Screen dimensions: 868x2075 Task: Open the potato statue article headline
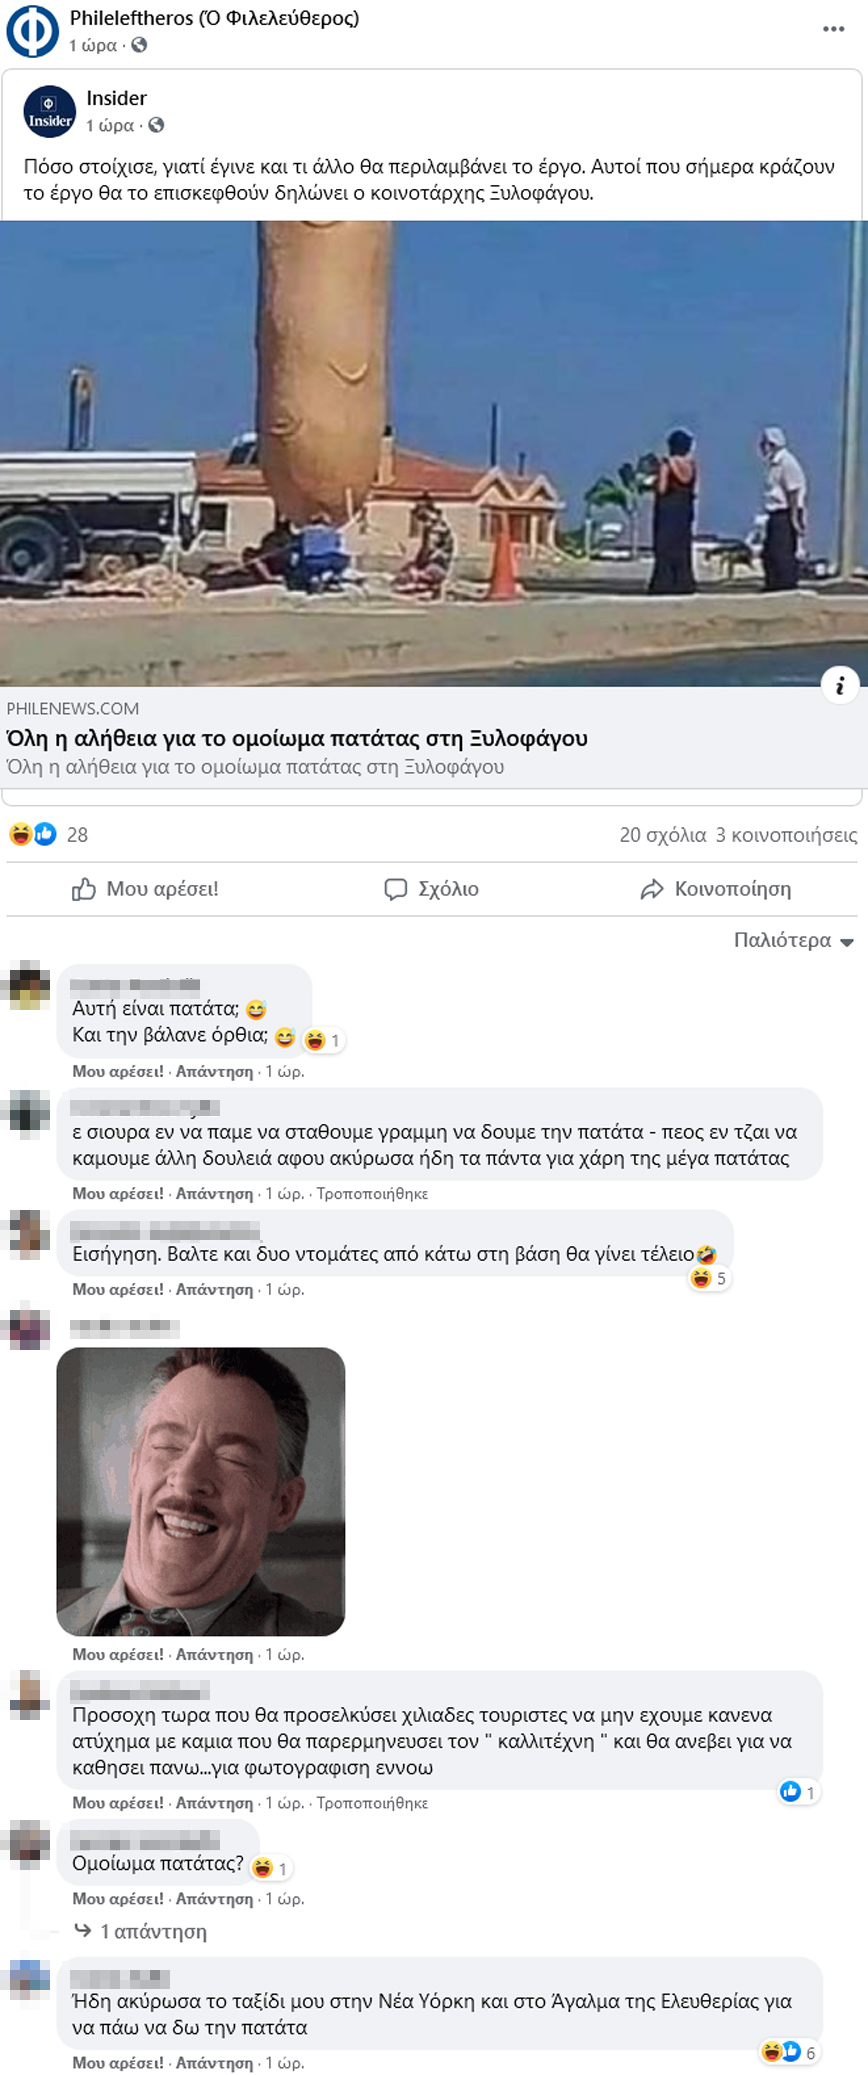pos(297,738)
